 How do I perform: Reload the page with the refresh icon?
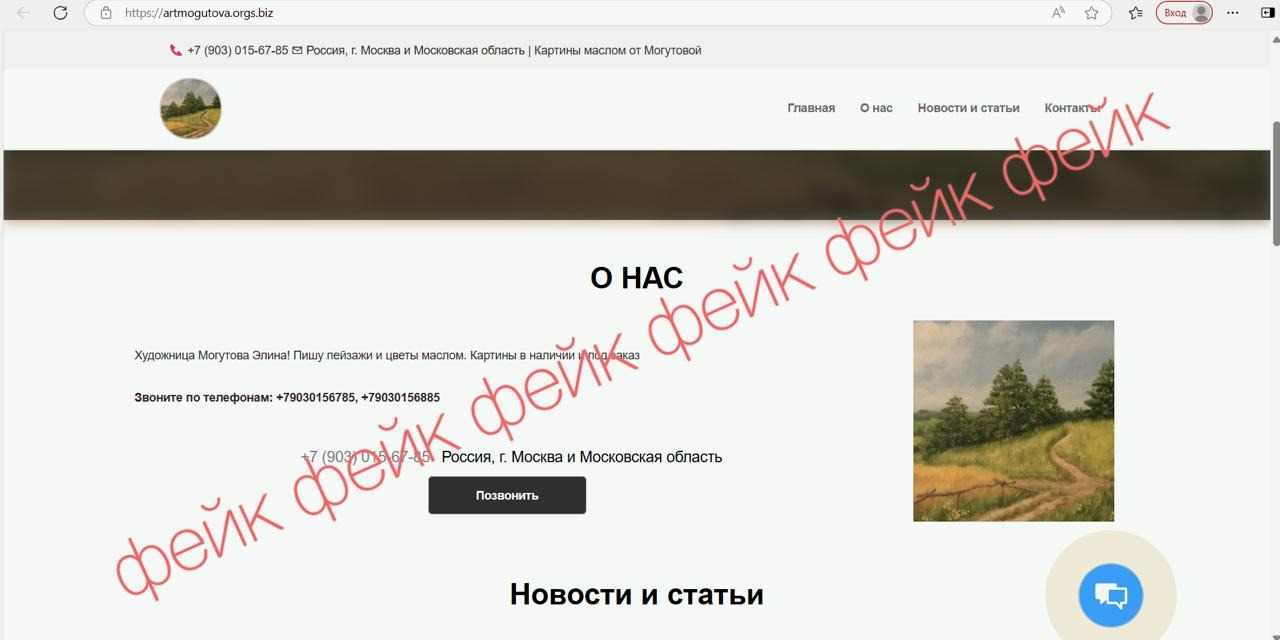coord(60,13)
